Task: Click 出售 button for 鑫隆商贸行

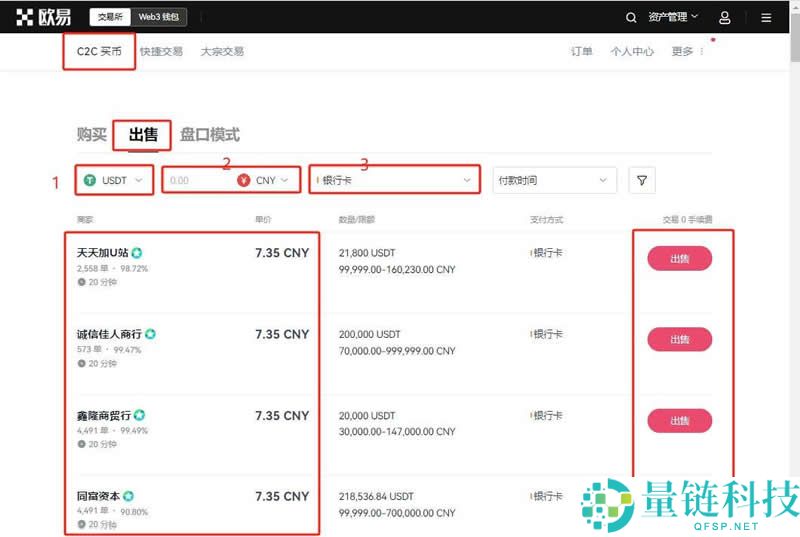Action: click(x=680, y=421)
